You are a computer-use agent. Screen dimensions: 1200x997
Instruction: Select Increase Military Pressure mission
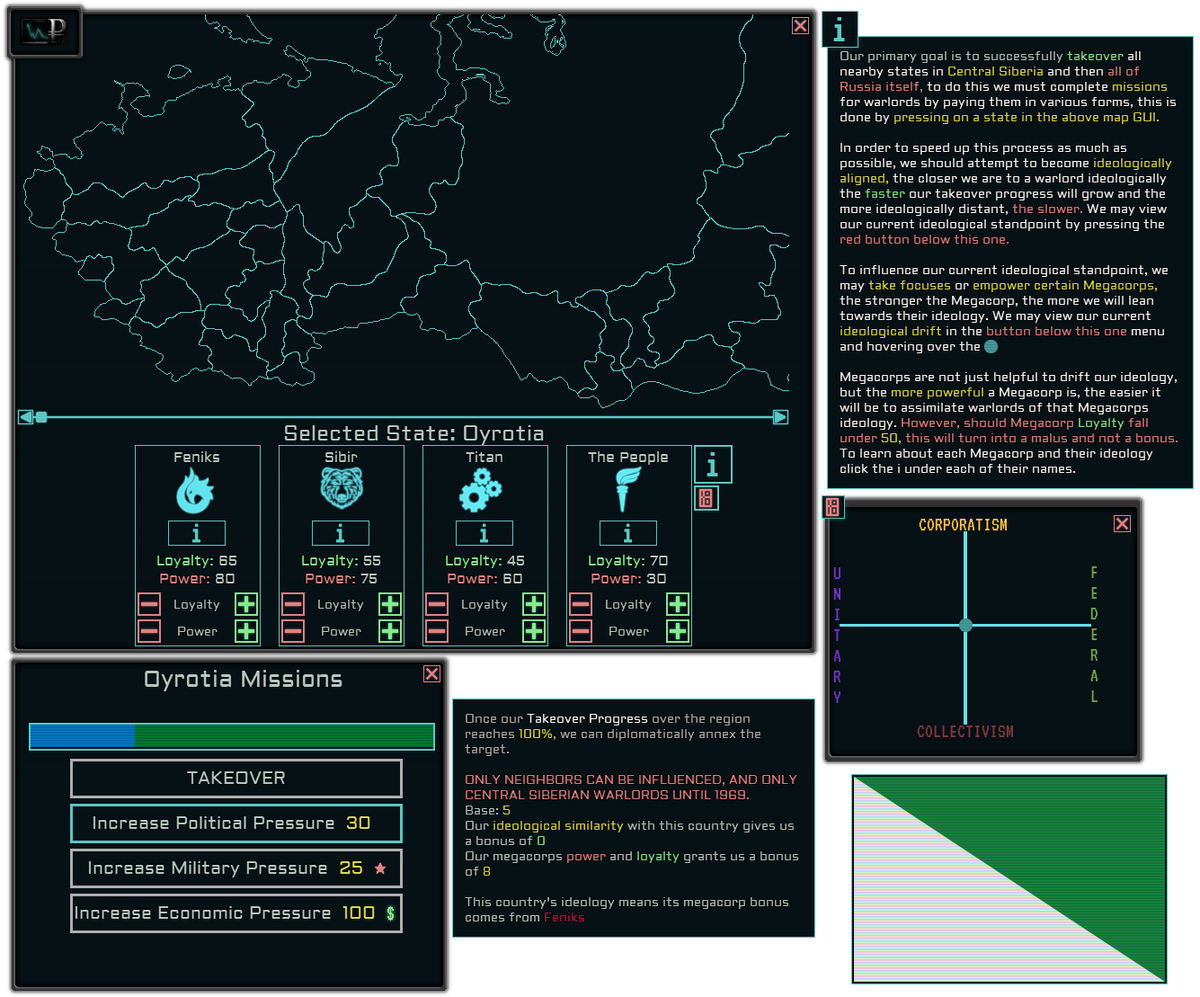[236, 868]
